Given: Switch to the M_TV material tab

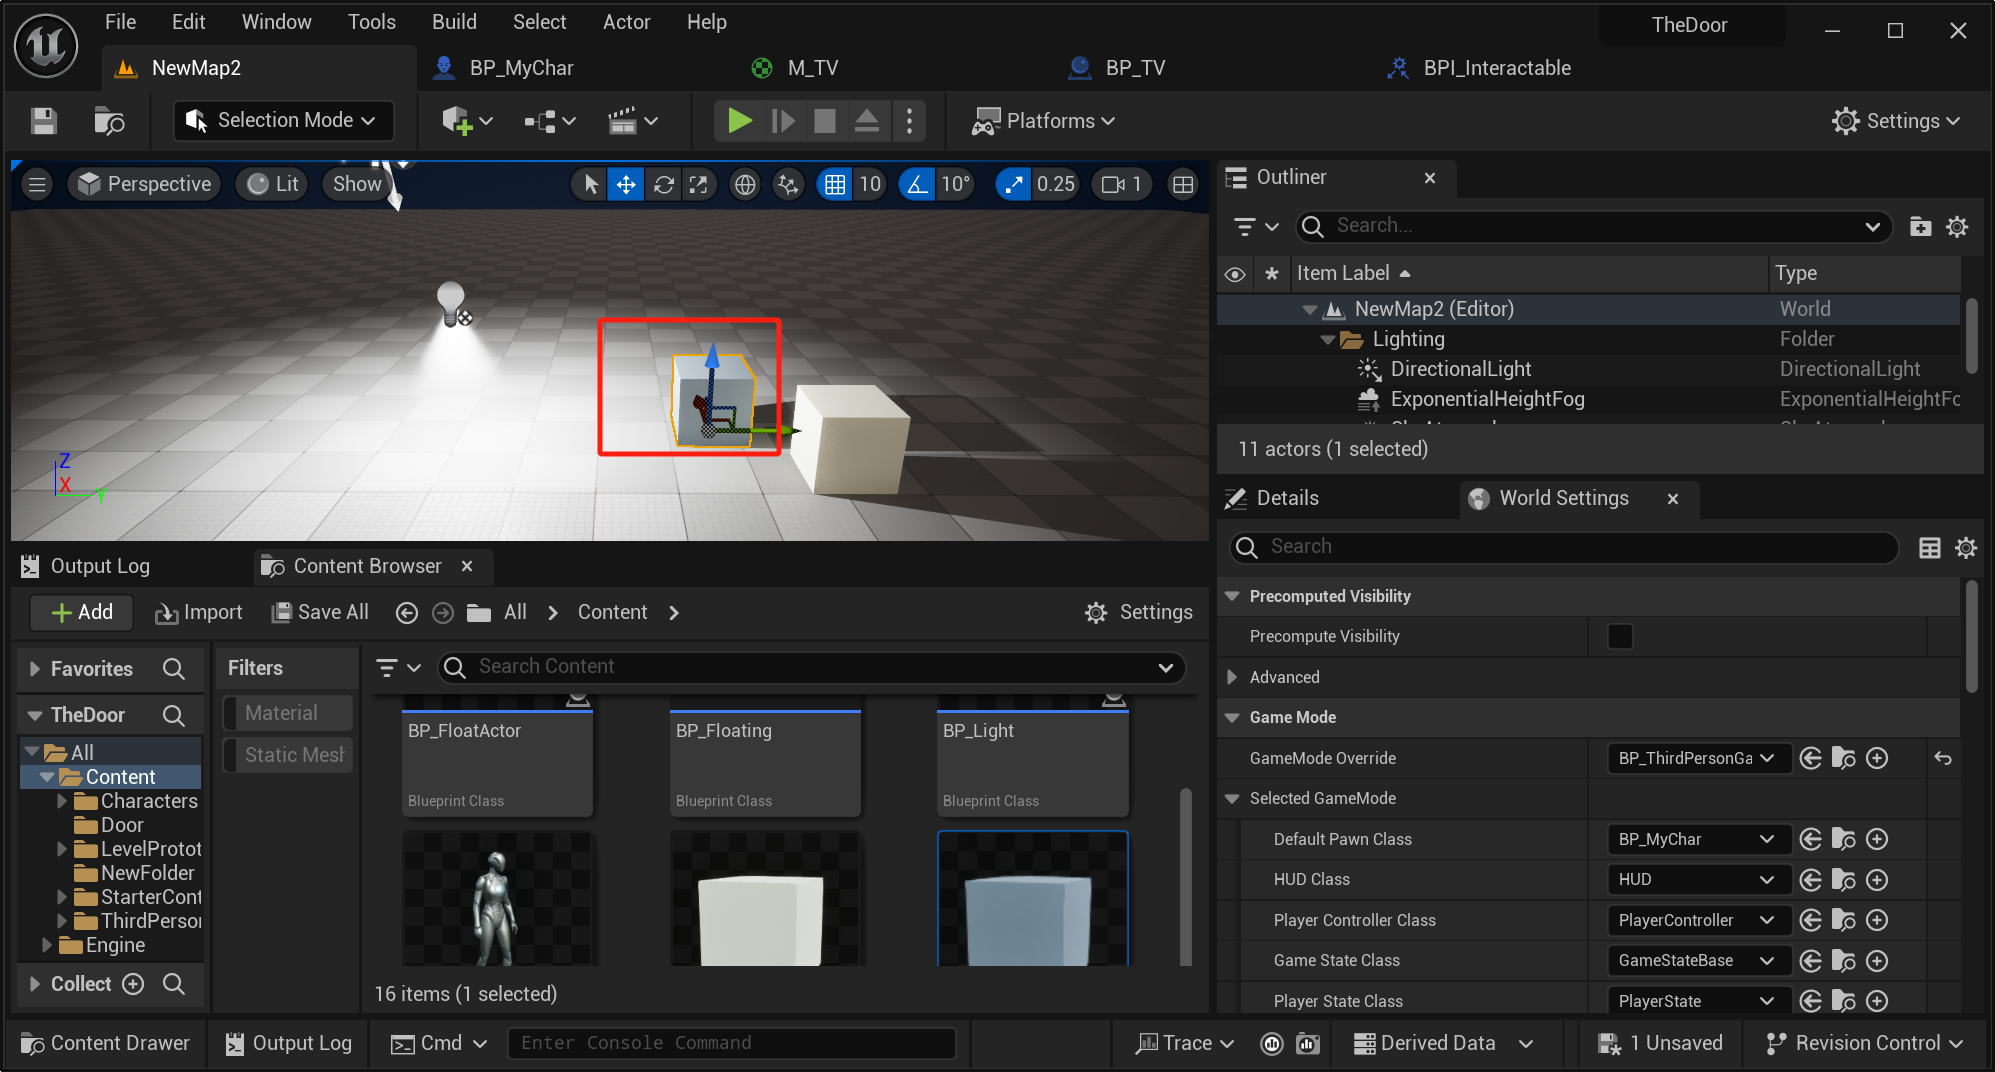Looking at the screenshot, I should 812,68.
